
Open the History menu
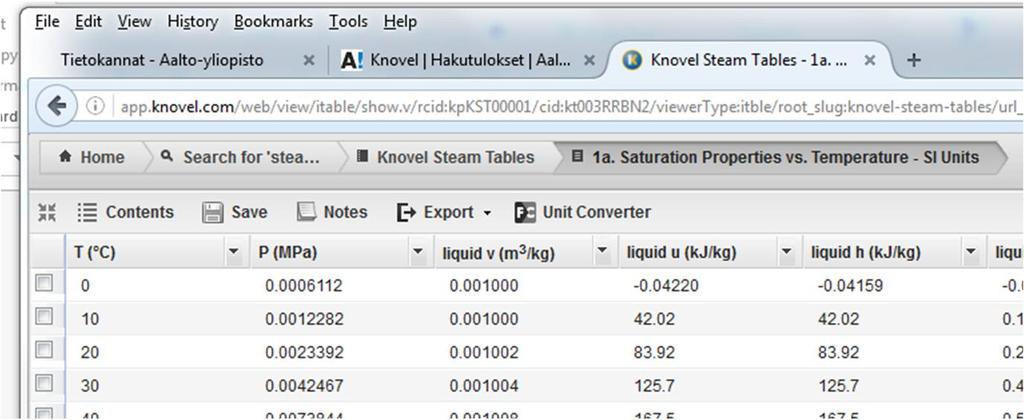[193, 22]
